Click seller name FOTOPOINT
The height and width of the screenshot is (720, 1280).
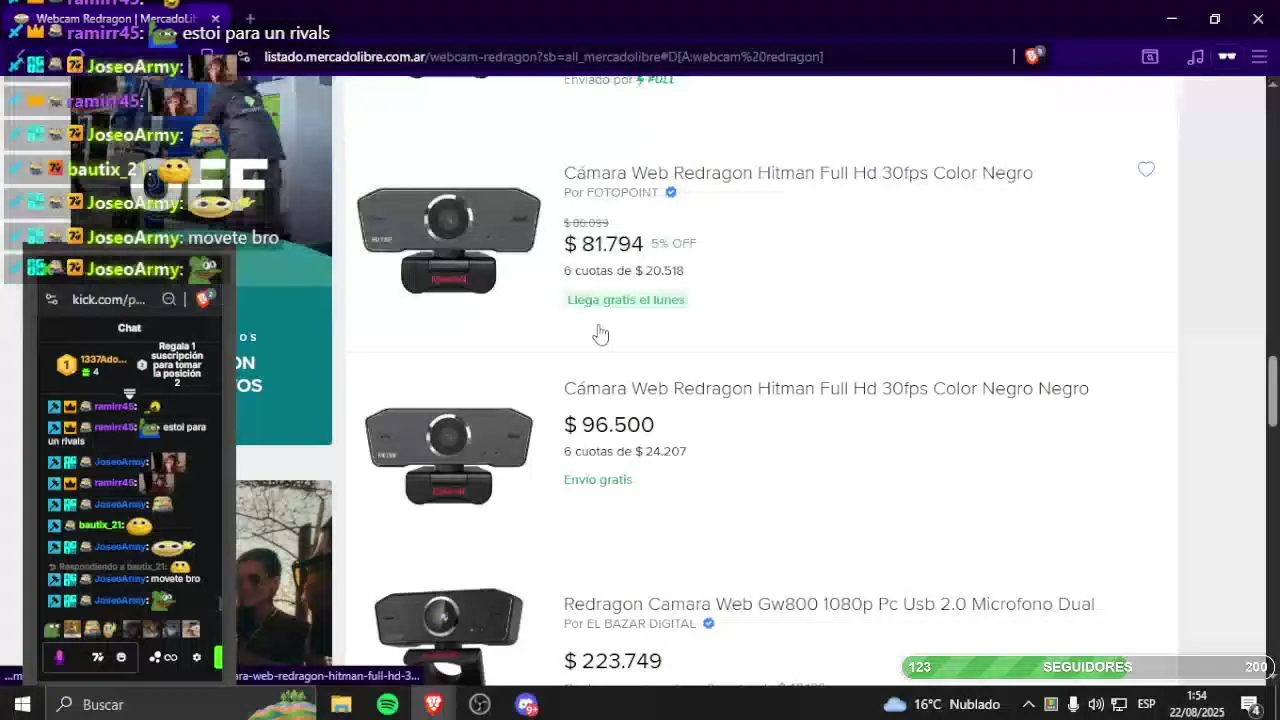[622, 192]
